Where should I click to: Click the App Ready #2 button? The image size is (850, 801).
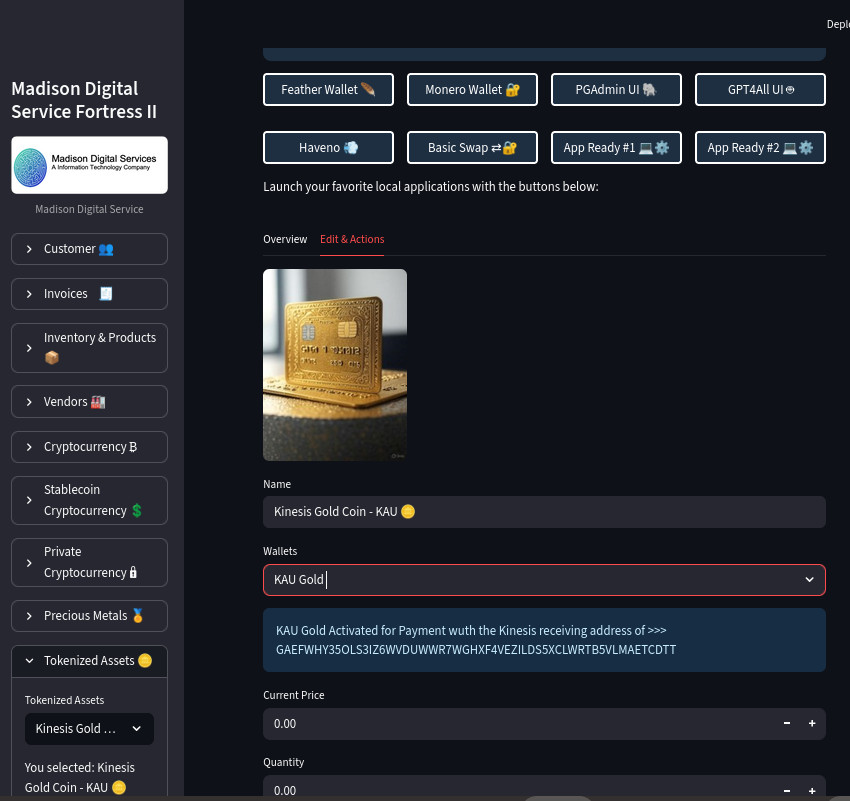click(x=760, y=147)
